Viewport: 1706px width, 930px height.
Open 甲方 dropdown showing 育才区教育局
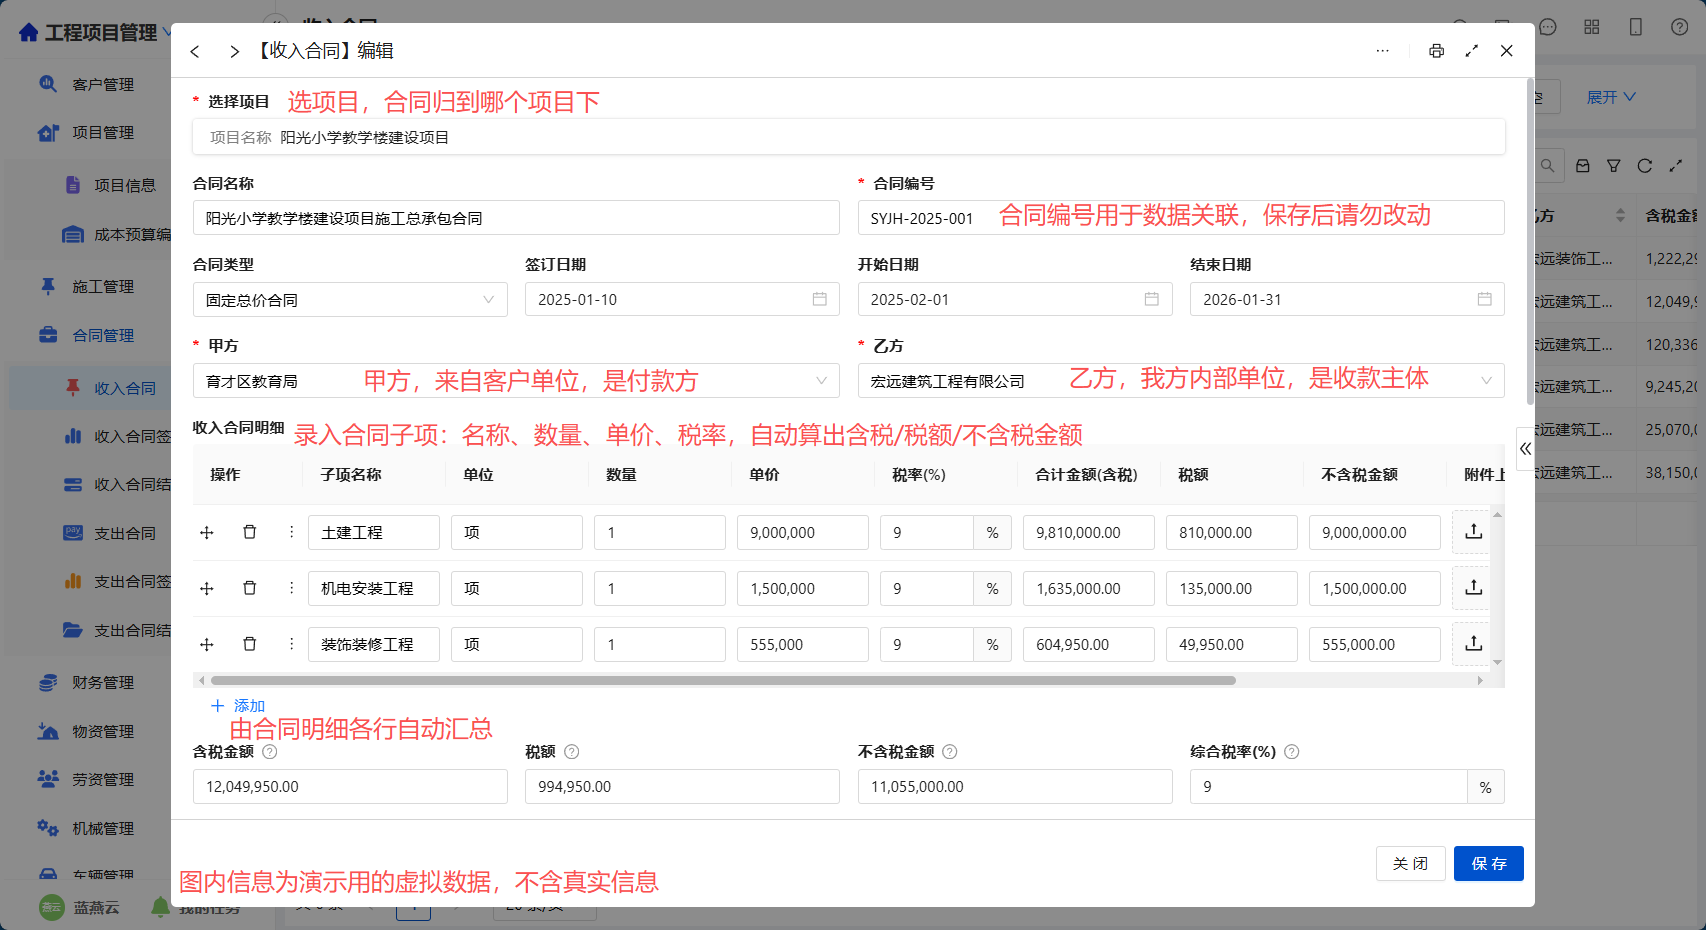(x=516, y=381)
